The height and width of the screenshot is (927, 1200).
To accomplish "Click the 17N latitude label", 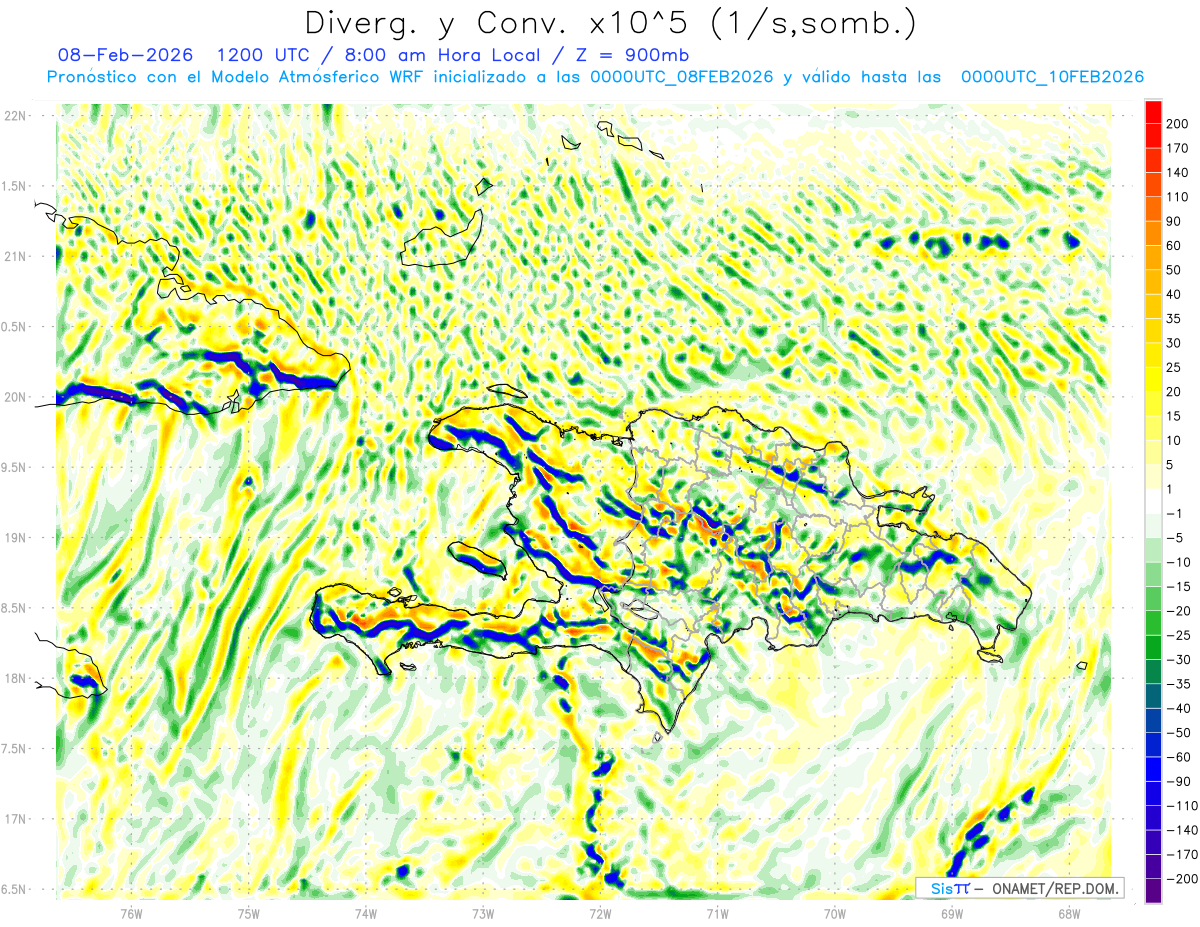I will coord(14,819).
